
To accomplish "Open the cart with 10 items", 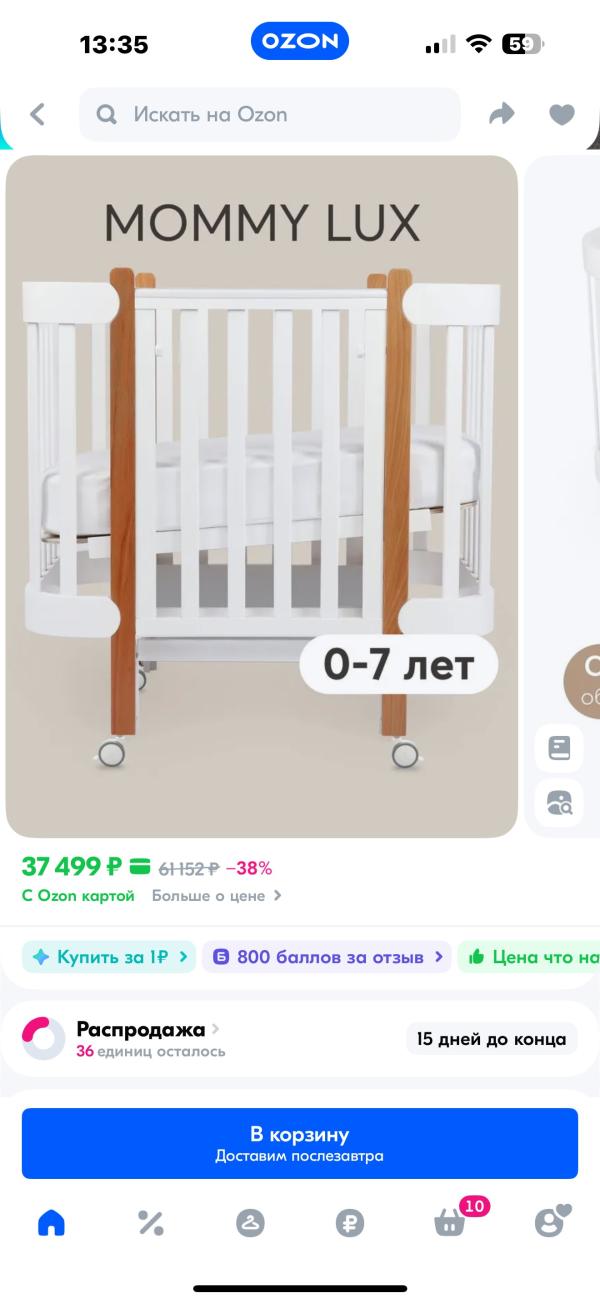I will click(x=452, y=1220).
